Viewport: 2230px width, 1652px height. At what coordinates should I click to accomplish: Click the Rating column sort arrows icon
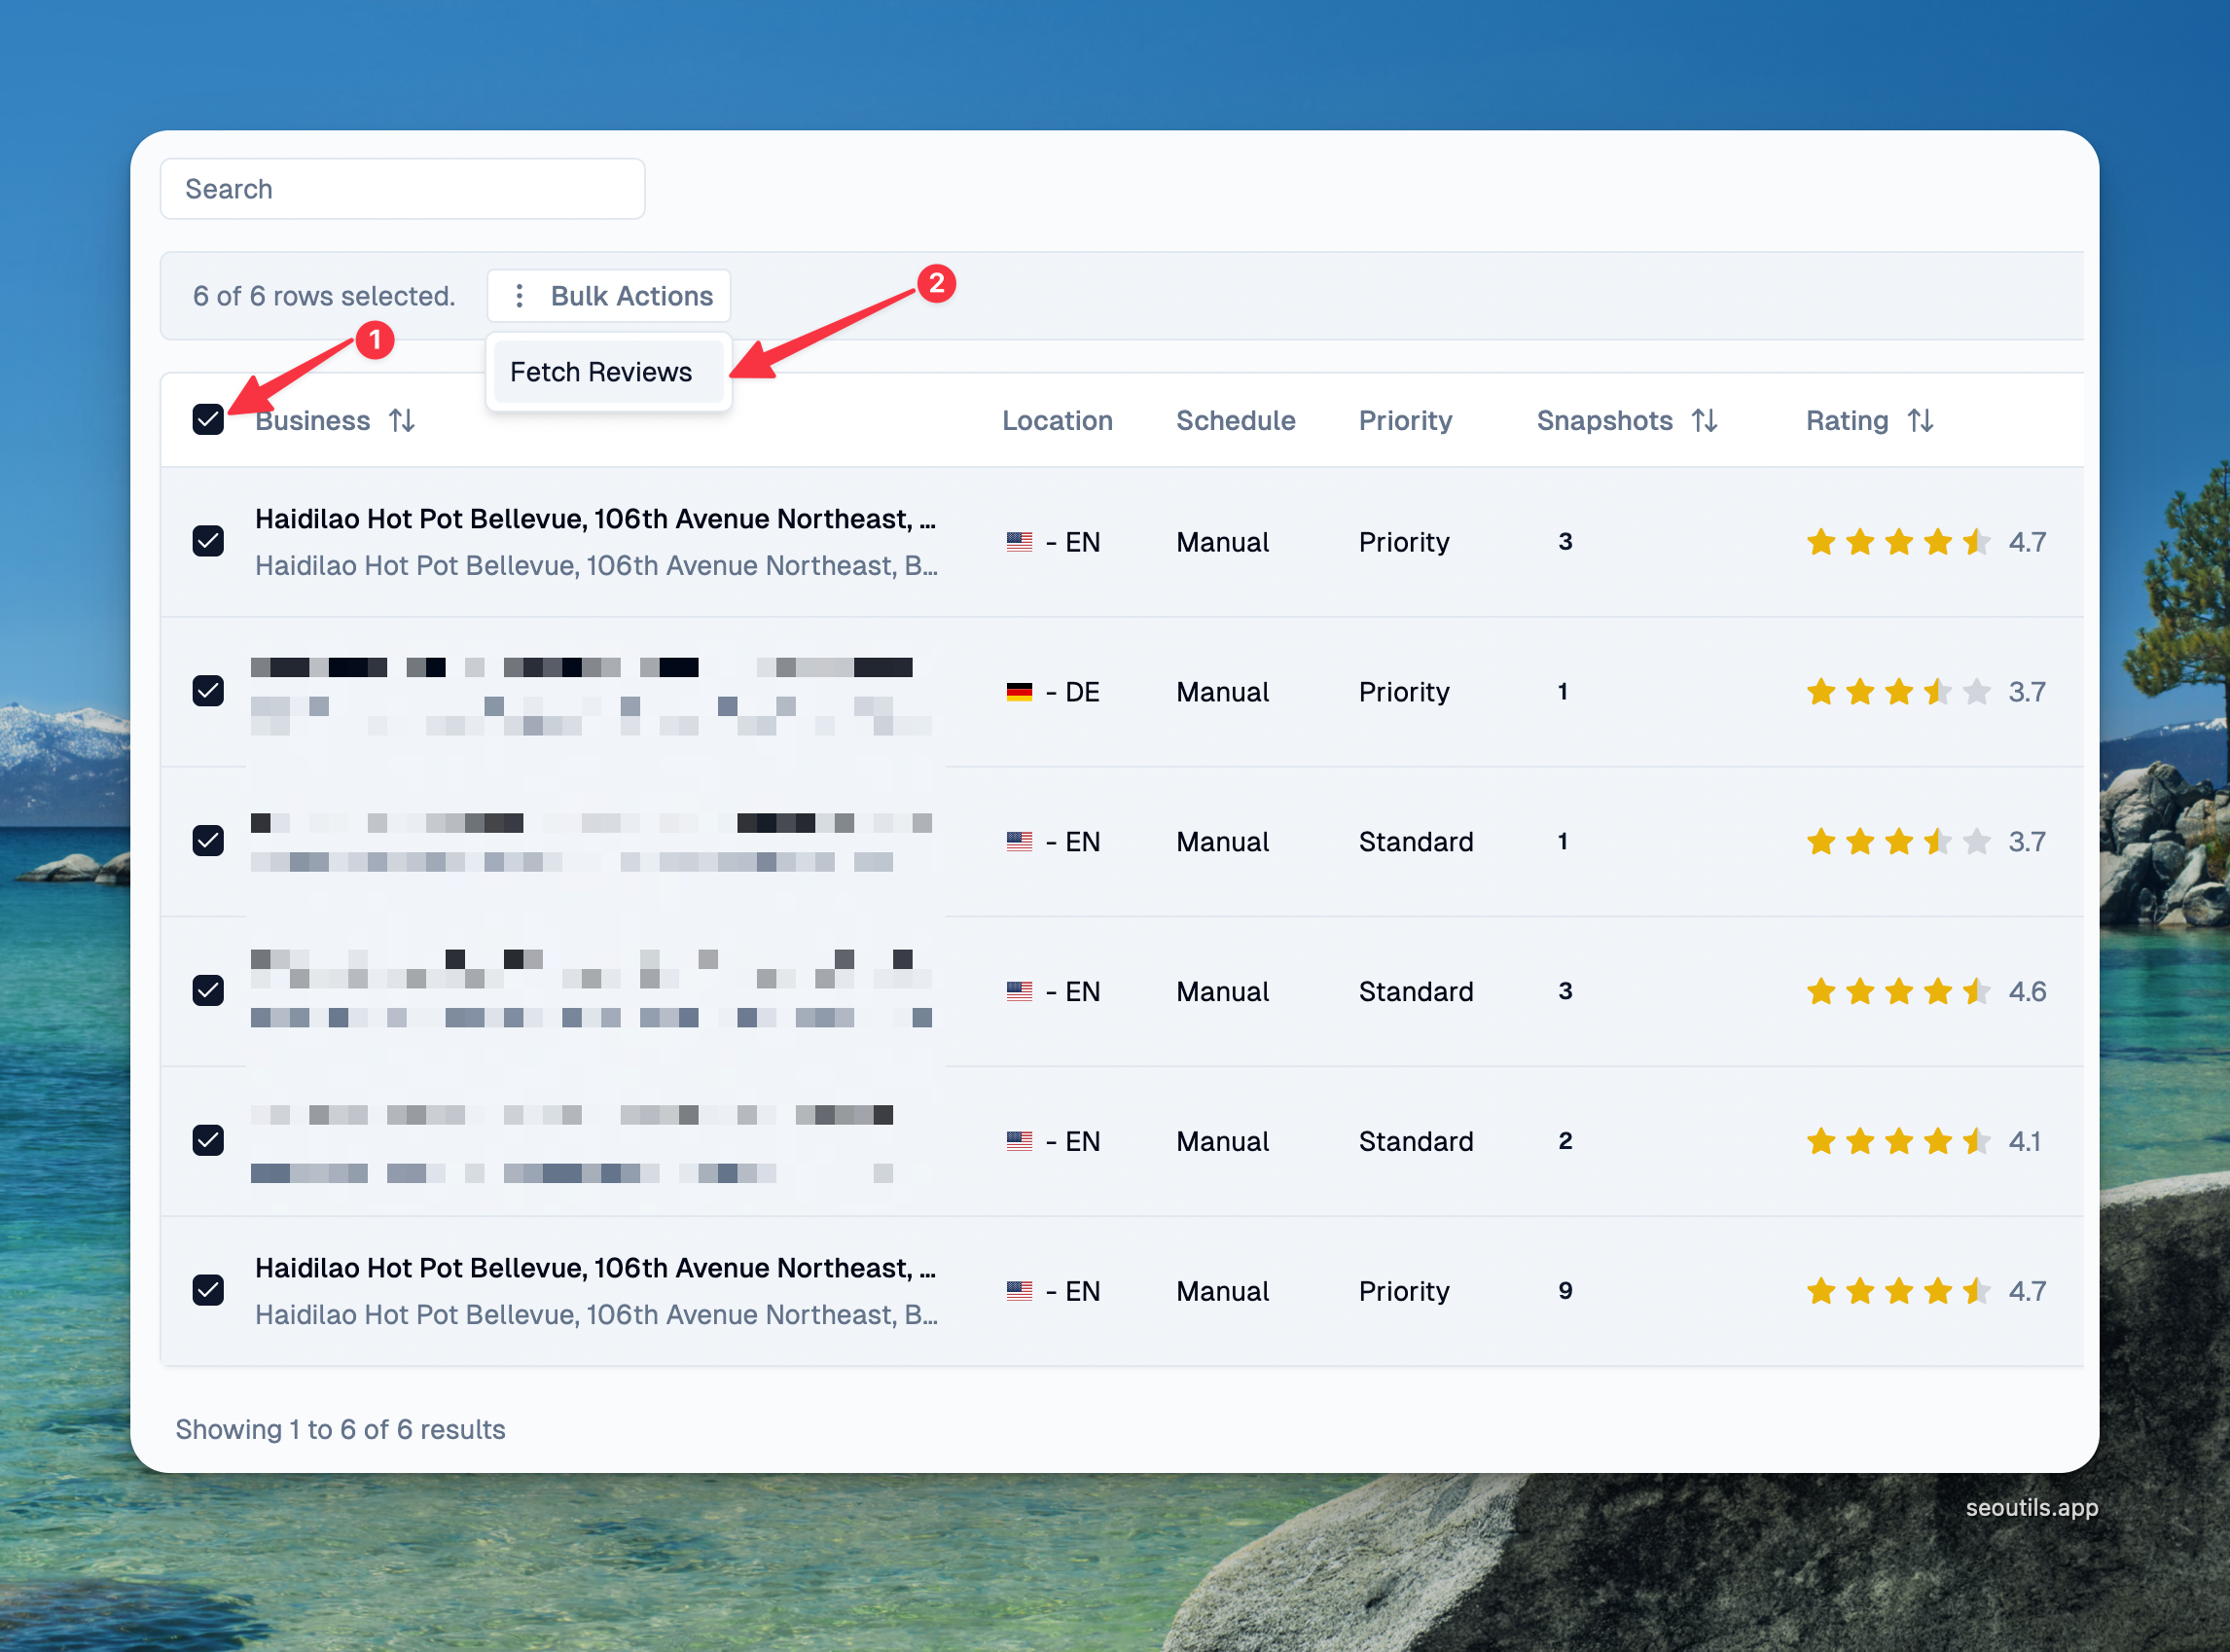[x=1920, y=421]
